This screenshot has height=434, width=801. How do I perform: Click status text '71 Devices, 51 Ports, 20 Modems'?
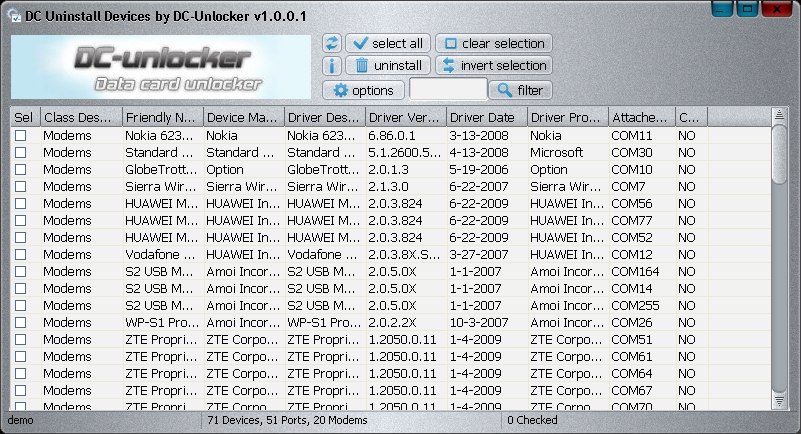pos(287,420)
